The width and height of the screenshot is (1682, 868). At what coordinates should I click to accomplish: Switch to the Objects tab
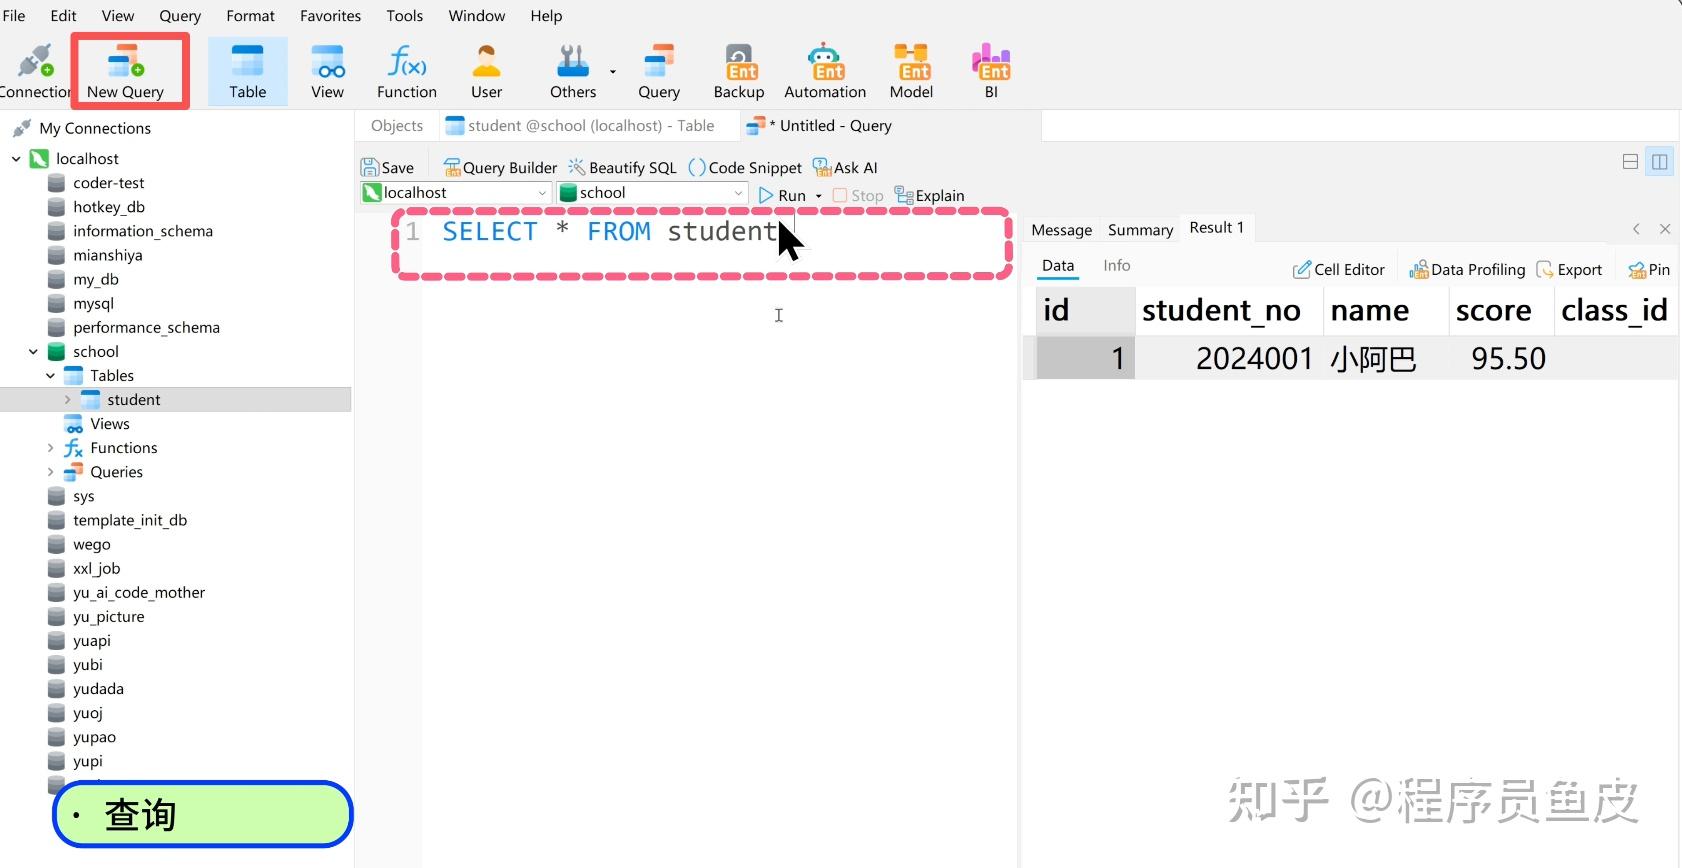[397, 126]
